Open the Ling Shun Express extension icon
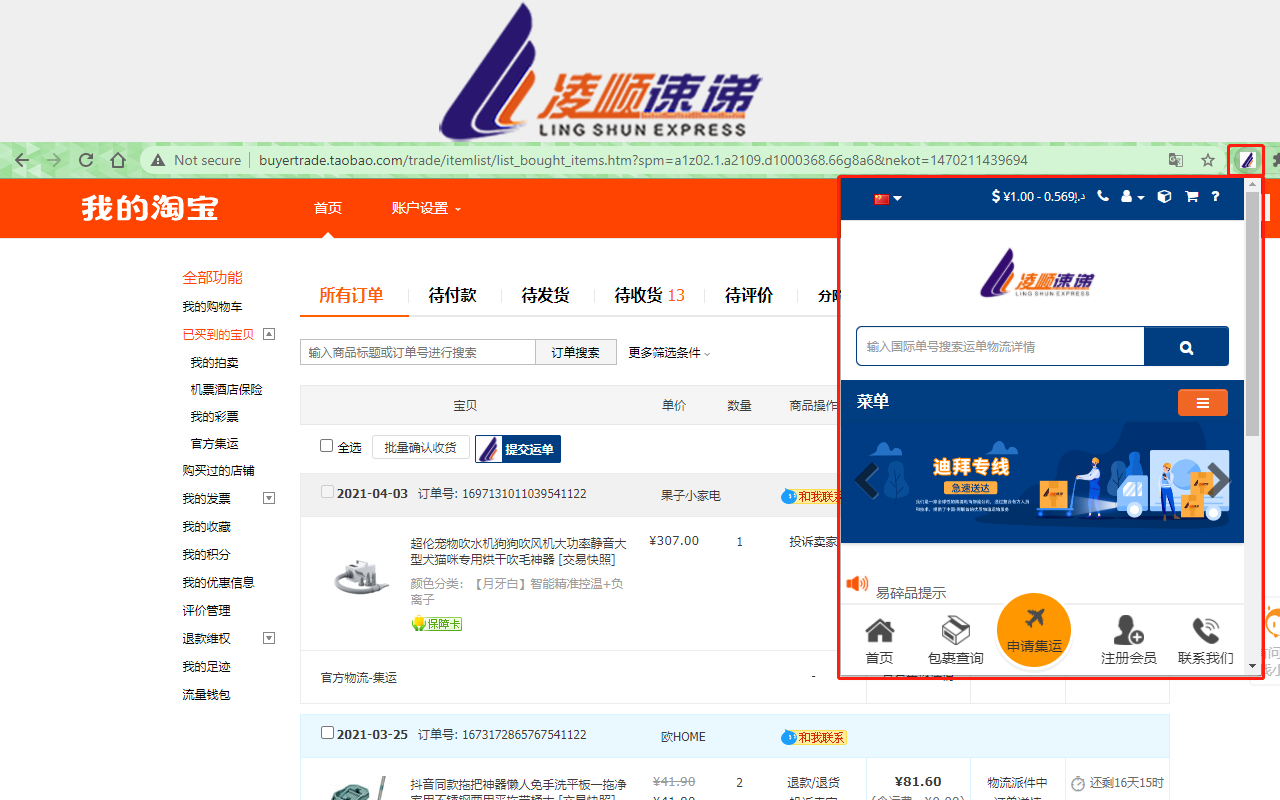 (x=1246, y=160)
